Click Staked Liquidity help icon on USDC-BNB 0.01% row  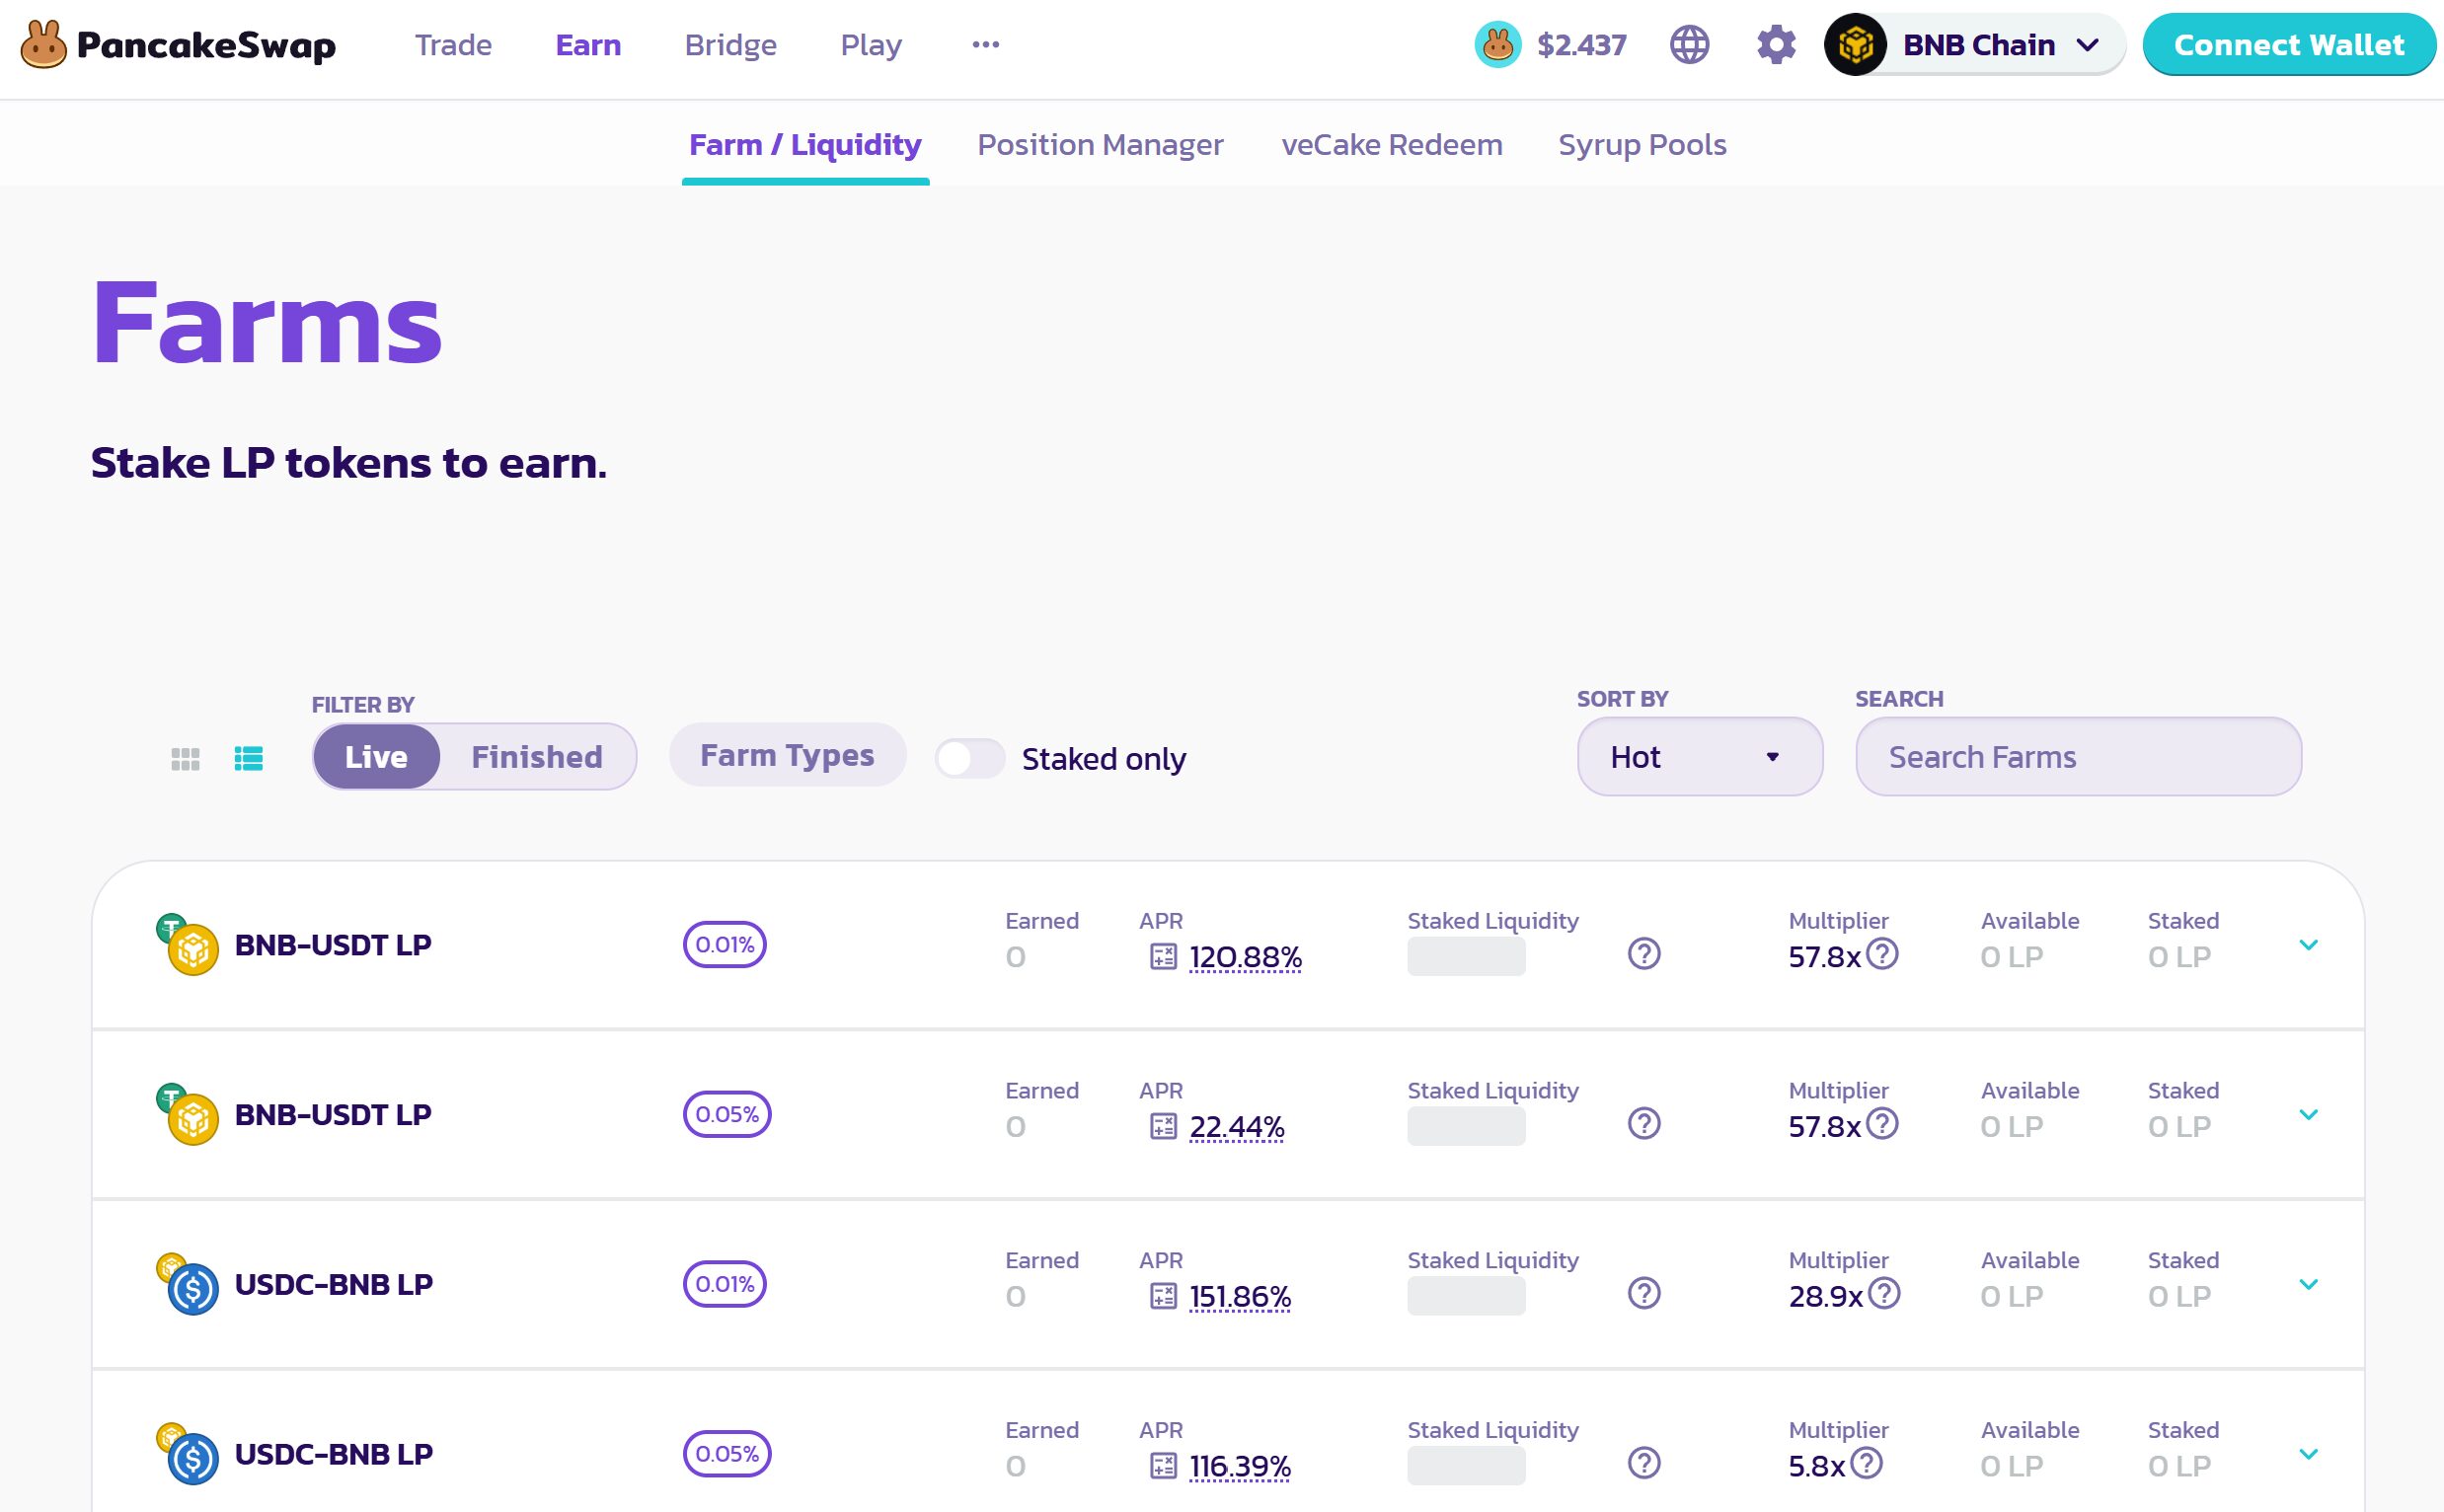pos(1644,1294)
